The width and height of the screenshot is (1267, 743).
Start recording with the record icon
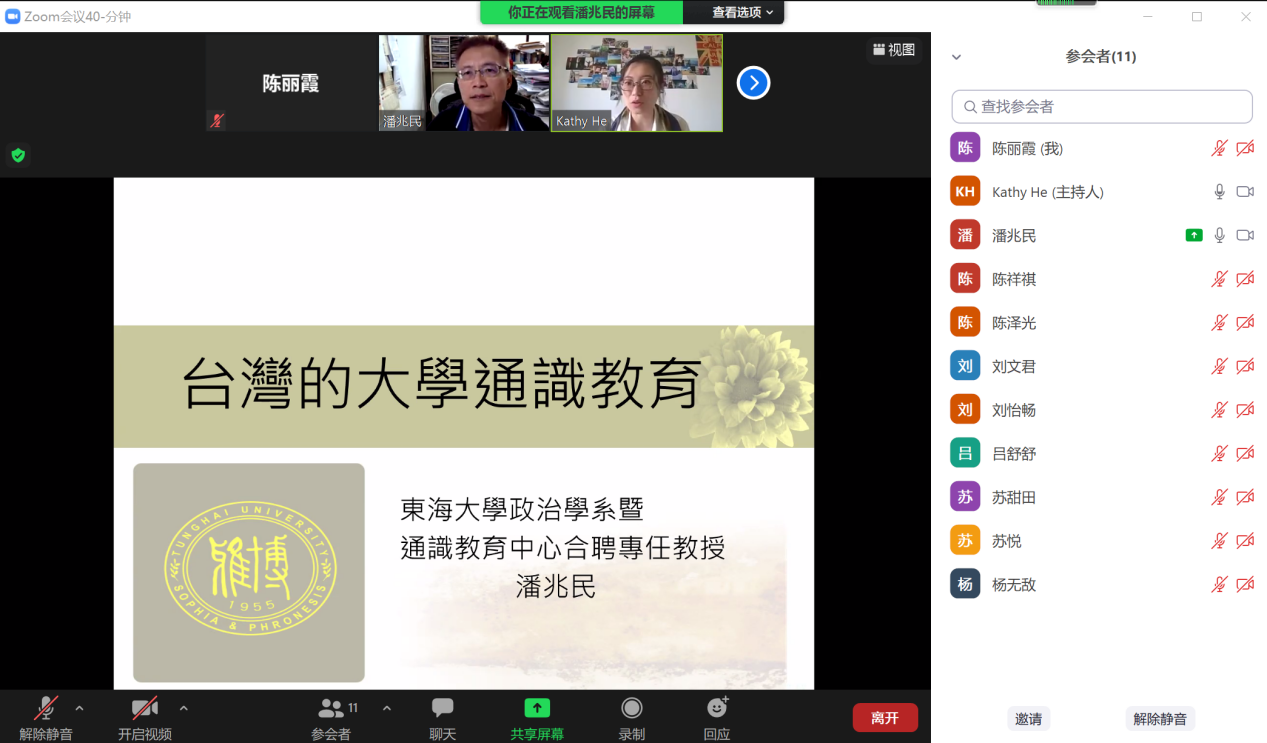631,709
